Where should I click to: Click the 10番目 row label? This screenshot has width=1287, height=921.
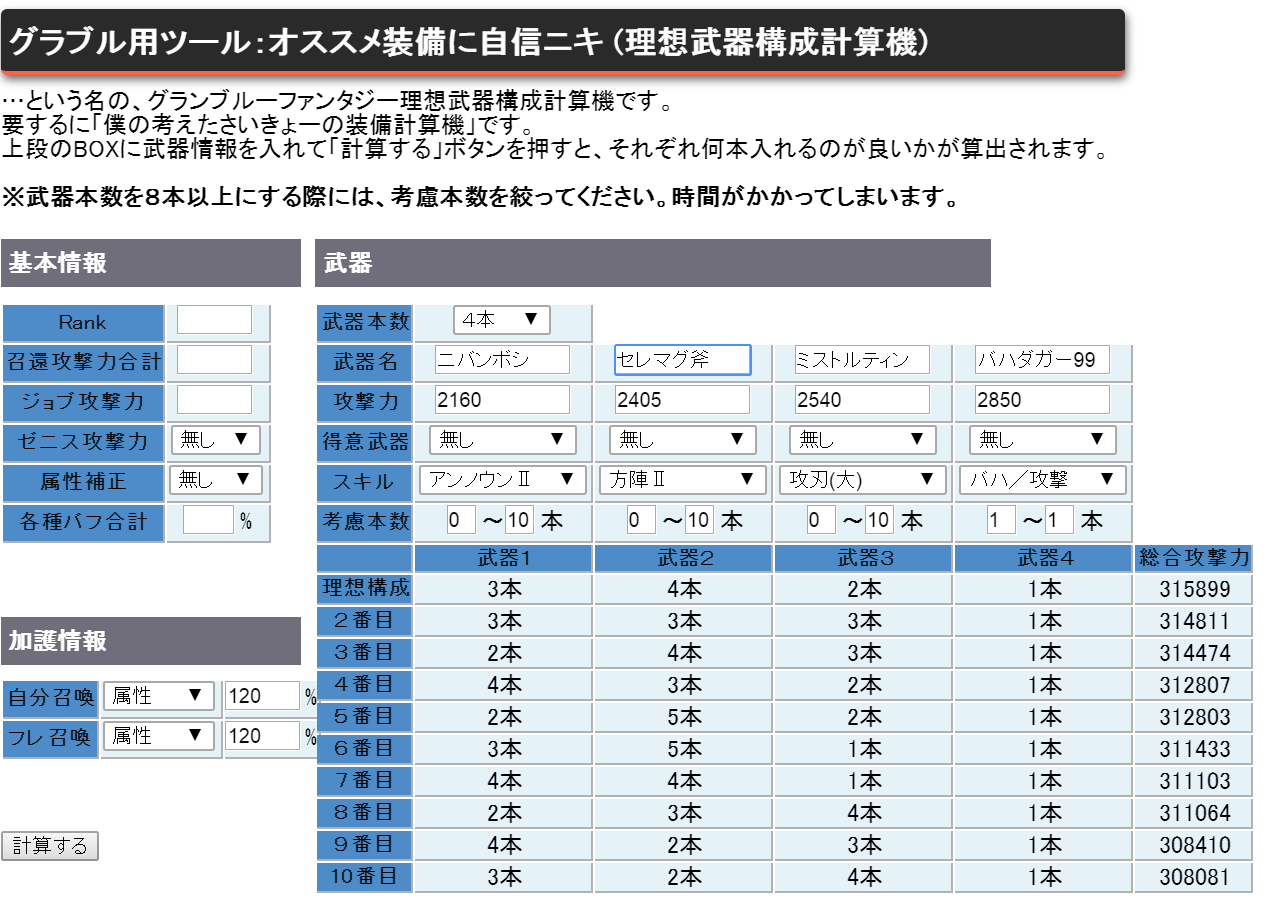(x=365, y=876)
